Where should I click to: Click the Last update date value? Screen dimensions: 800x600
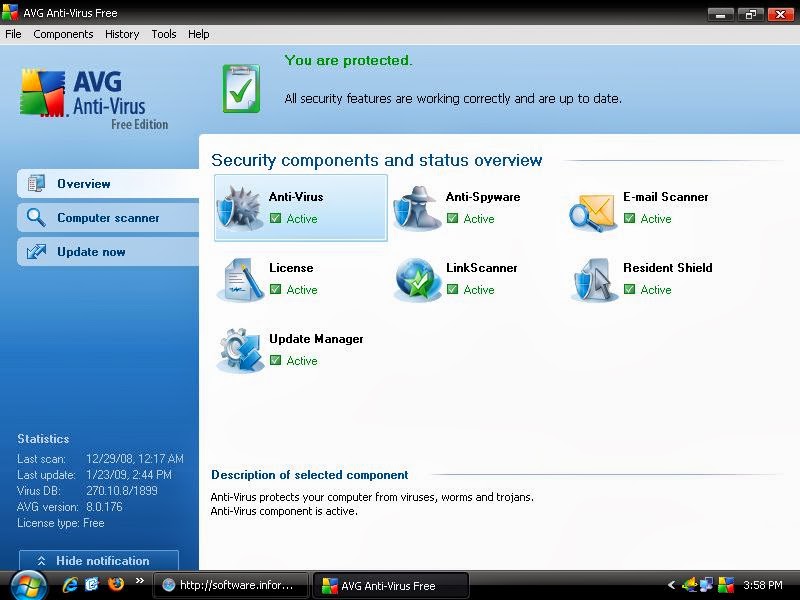(x=129, y=475)
